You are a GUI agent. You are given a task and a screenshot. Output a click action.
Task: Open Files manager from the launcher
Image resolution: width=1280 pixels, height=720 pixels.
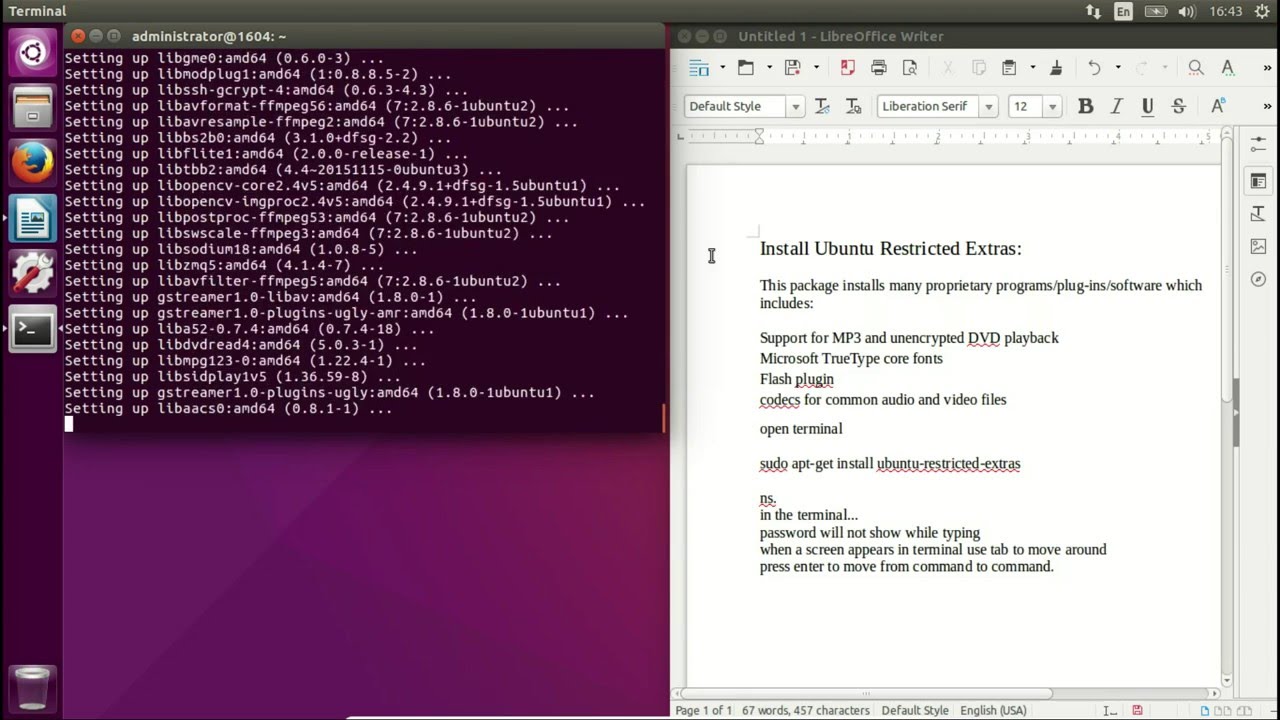point(32,107)
